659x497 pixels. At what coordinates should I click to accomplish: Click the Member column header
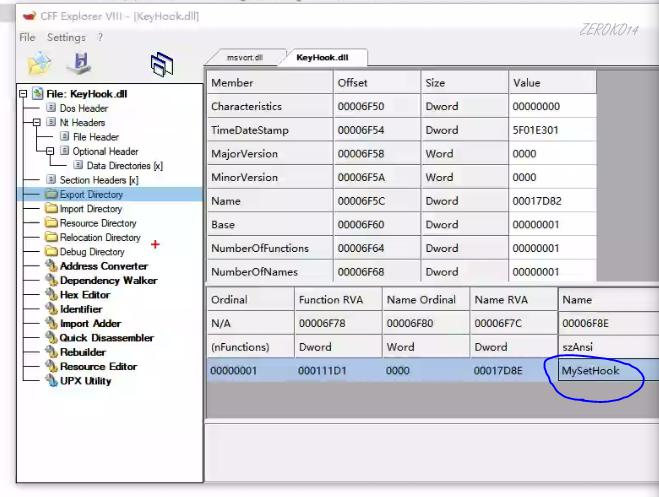(x=270, y=82)
